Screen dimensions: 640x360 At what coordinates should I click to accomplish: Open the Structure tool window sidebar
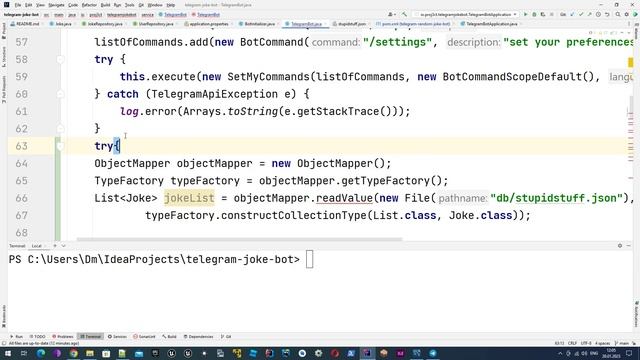[x=4, y=57]
